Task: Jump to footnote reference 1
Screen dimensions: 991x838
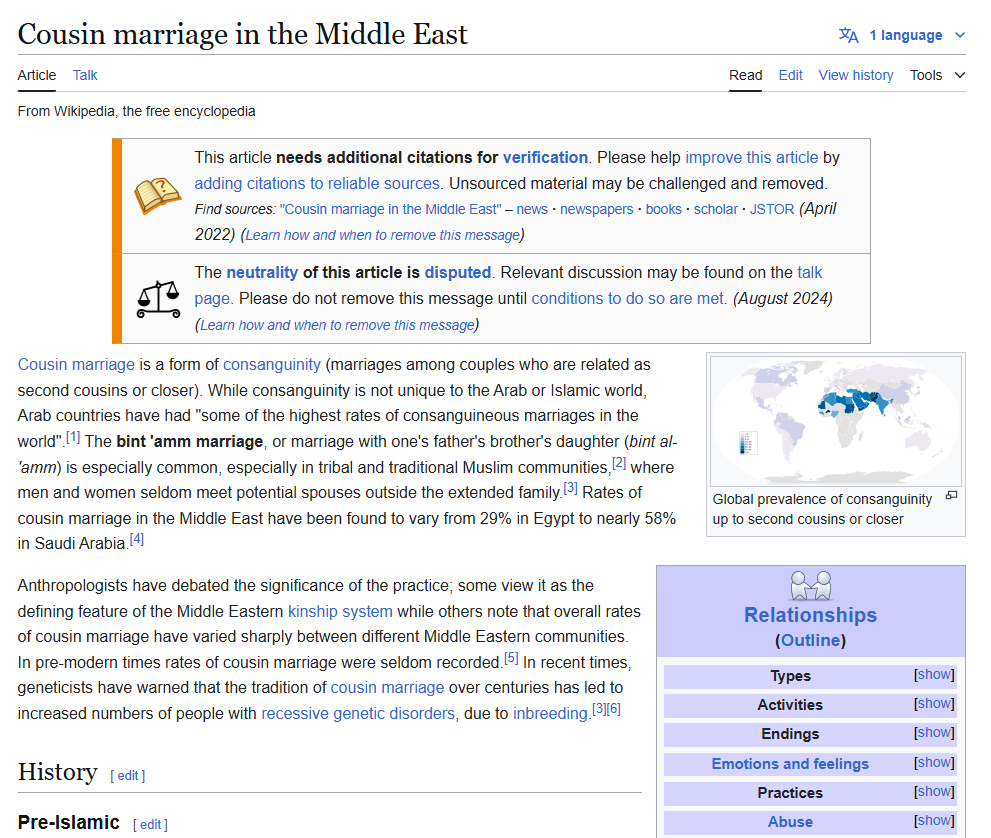Action: [73, 437]
